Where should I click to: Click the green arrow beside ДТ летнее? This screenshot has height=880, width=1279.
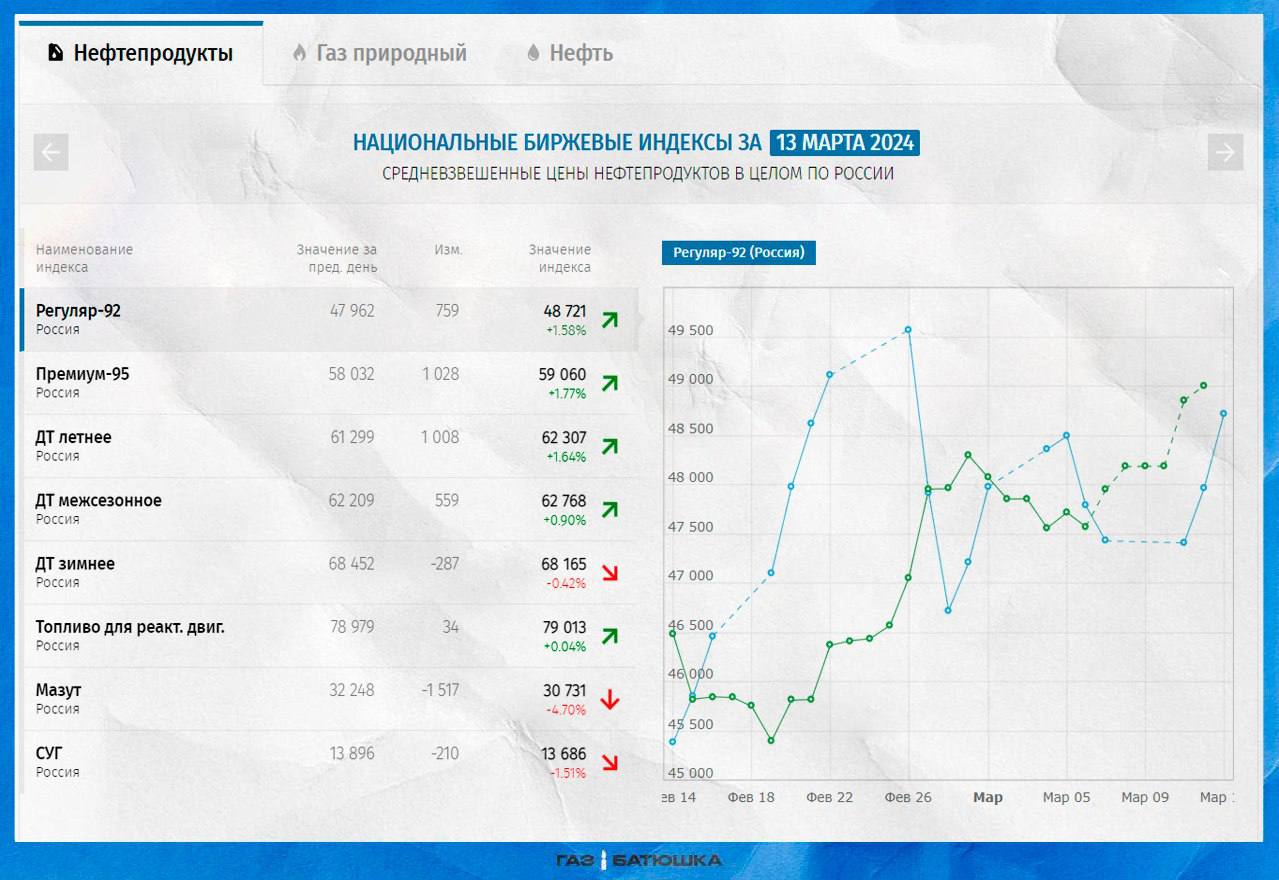609,446
